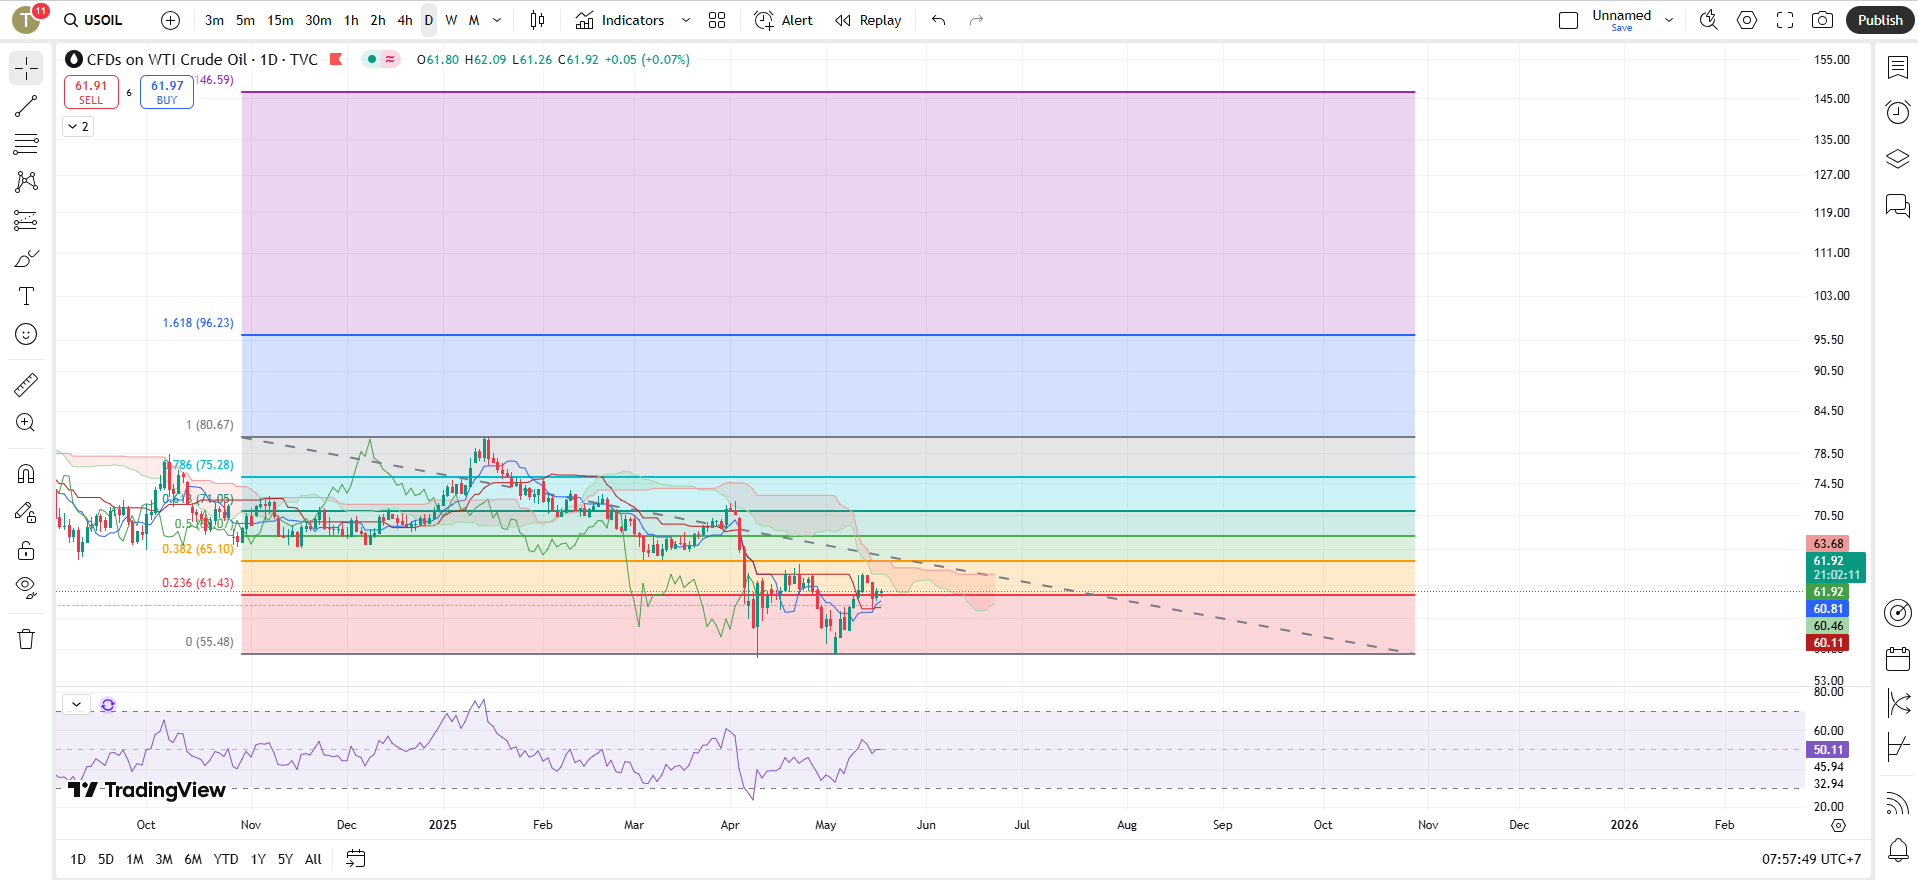Toggle magnet mode for drawings

(26, 474)
